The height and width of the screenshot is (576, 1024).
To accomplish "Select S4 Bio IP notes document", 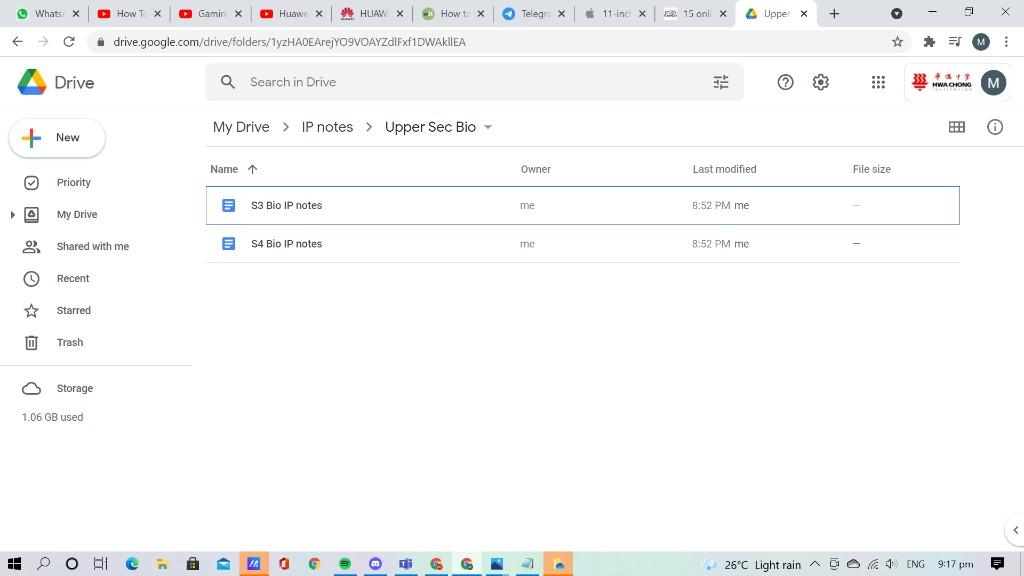I will 286,244.
